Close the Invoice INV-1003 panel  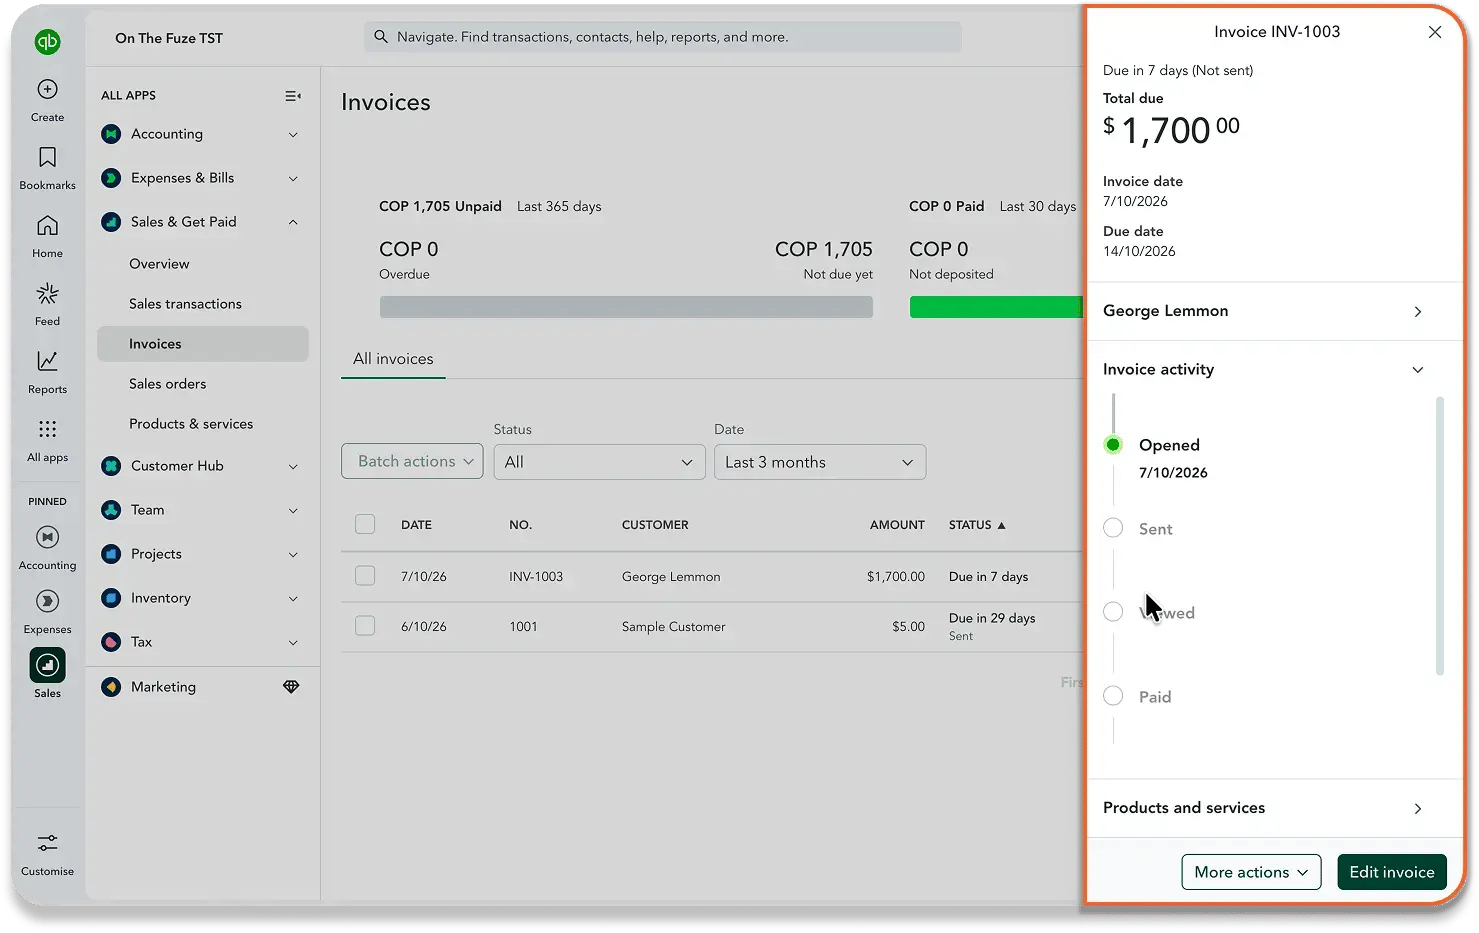1435,32
